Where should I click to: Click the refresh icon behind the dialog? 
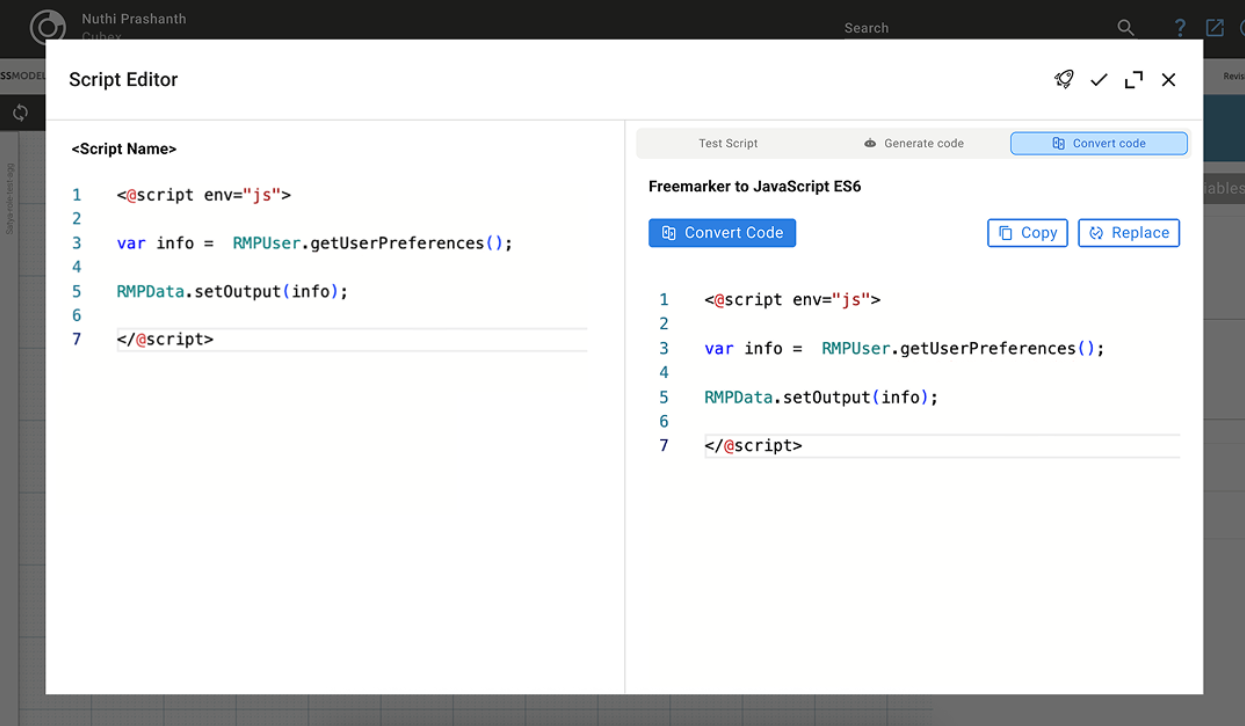[x=20, y=113]
